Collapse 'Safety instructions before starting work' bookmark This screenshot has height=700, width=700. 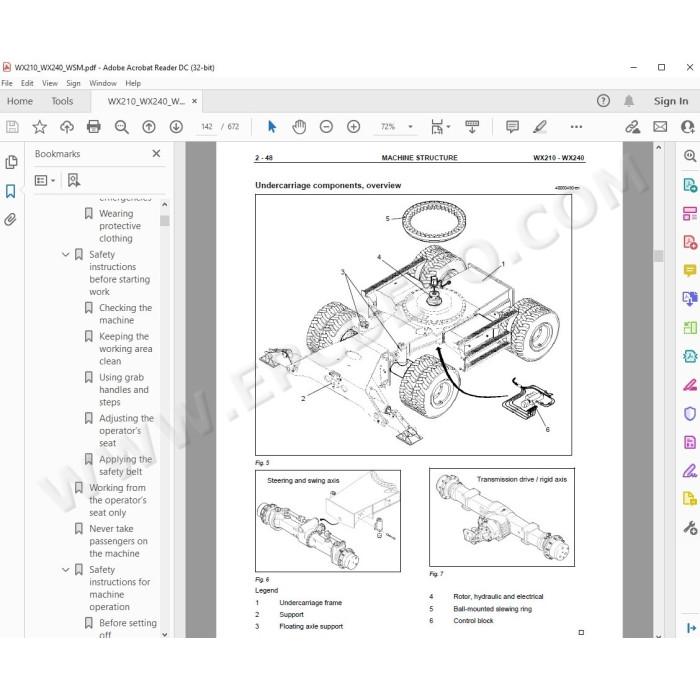coord(66,254)
